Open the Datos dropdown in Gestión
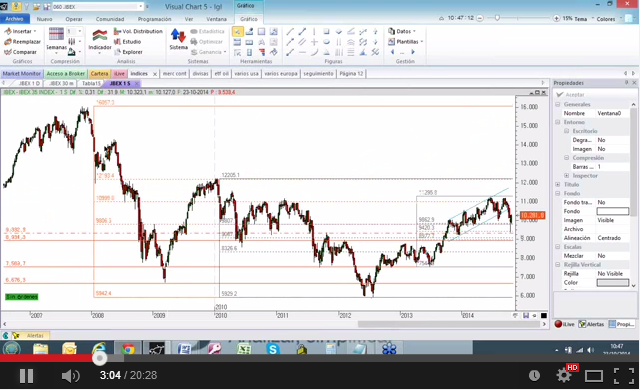Viewport: 640px width, 390px height. pyautogui.click(x=402, y=31)
